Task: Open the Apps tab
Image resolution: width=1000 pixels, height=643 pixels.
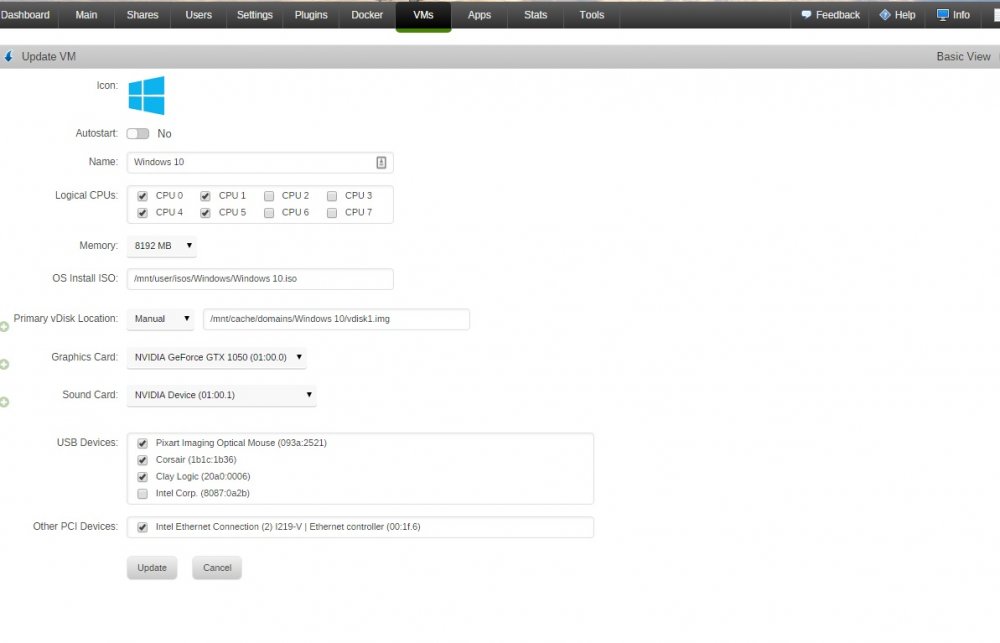Action: pos(479,15)
